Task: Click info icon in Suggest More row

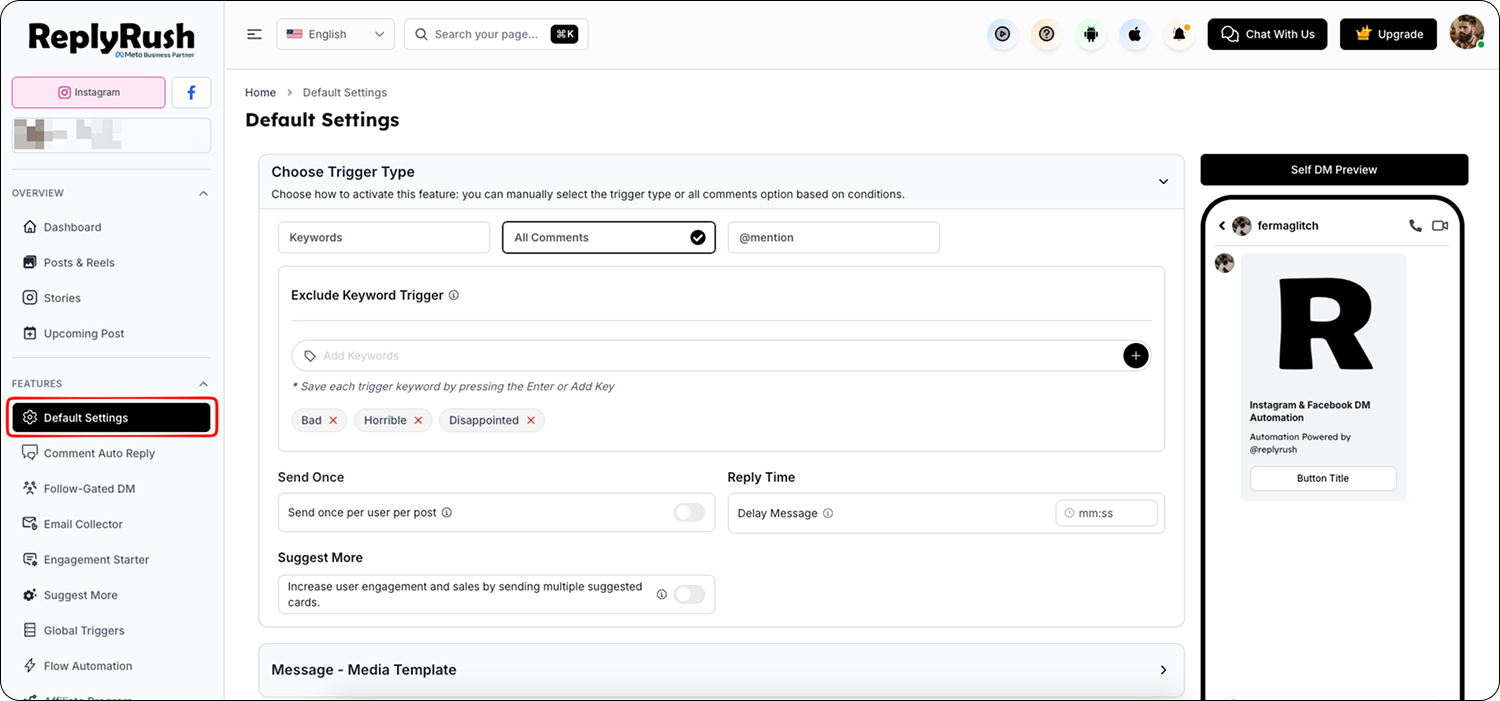Action: click(x=661, y=594)
